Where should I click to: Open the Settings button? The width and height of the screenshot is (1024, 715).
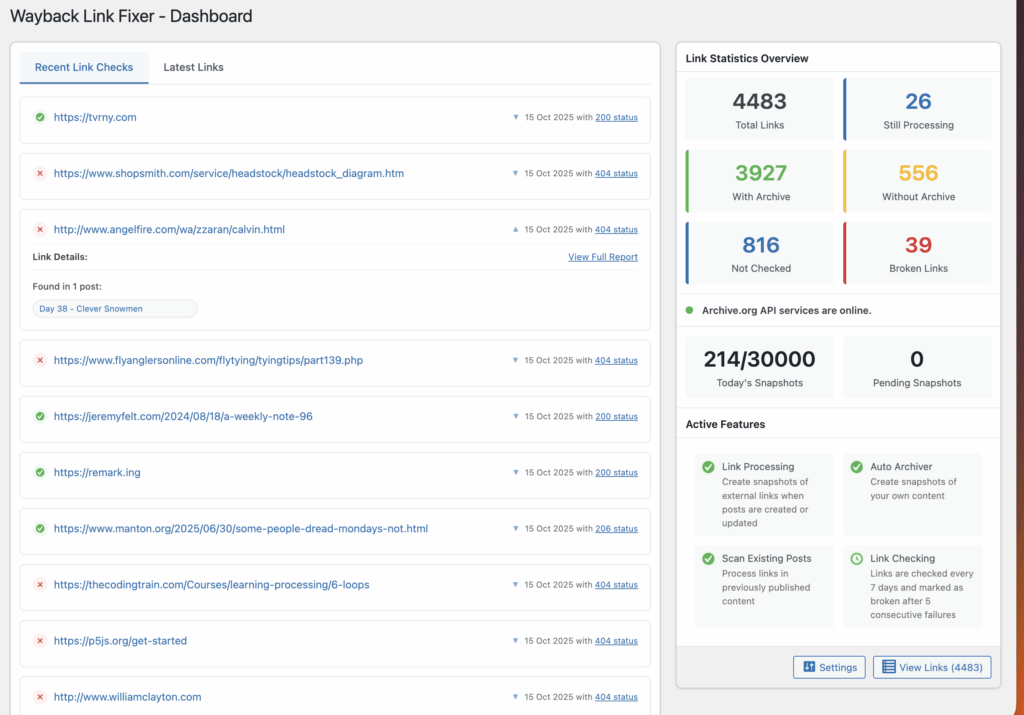[829, 667]
